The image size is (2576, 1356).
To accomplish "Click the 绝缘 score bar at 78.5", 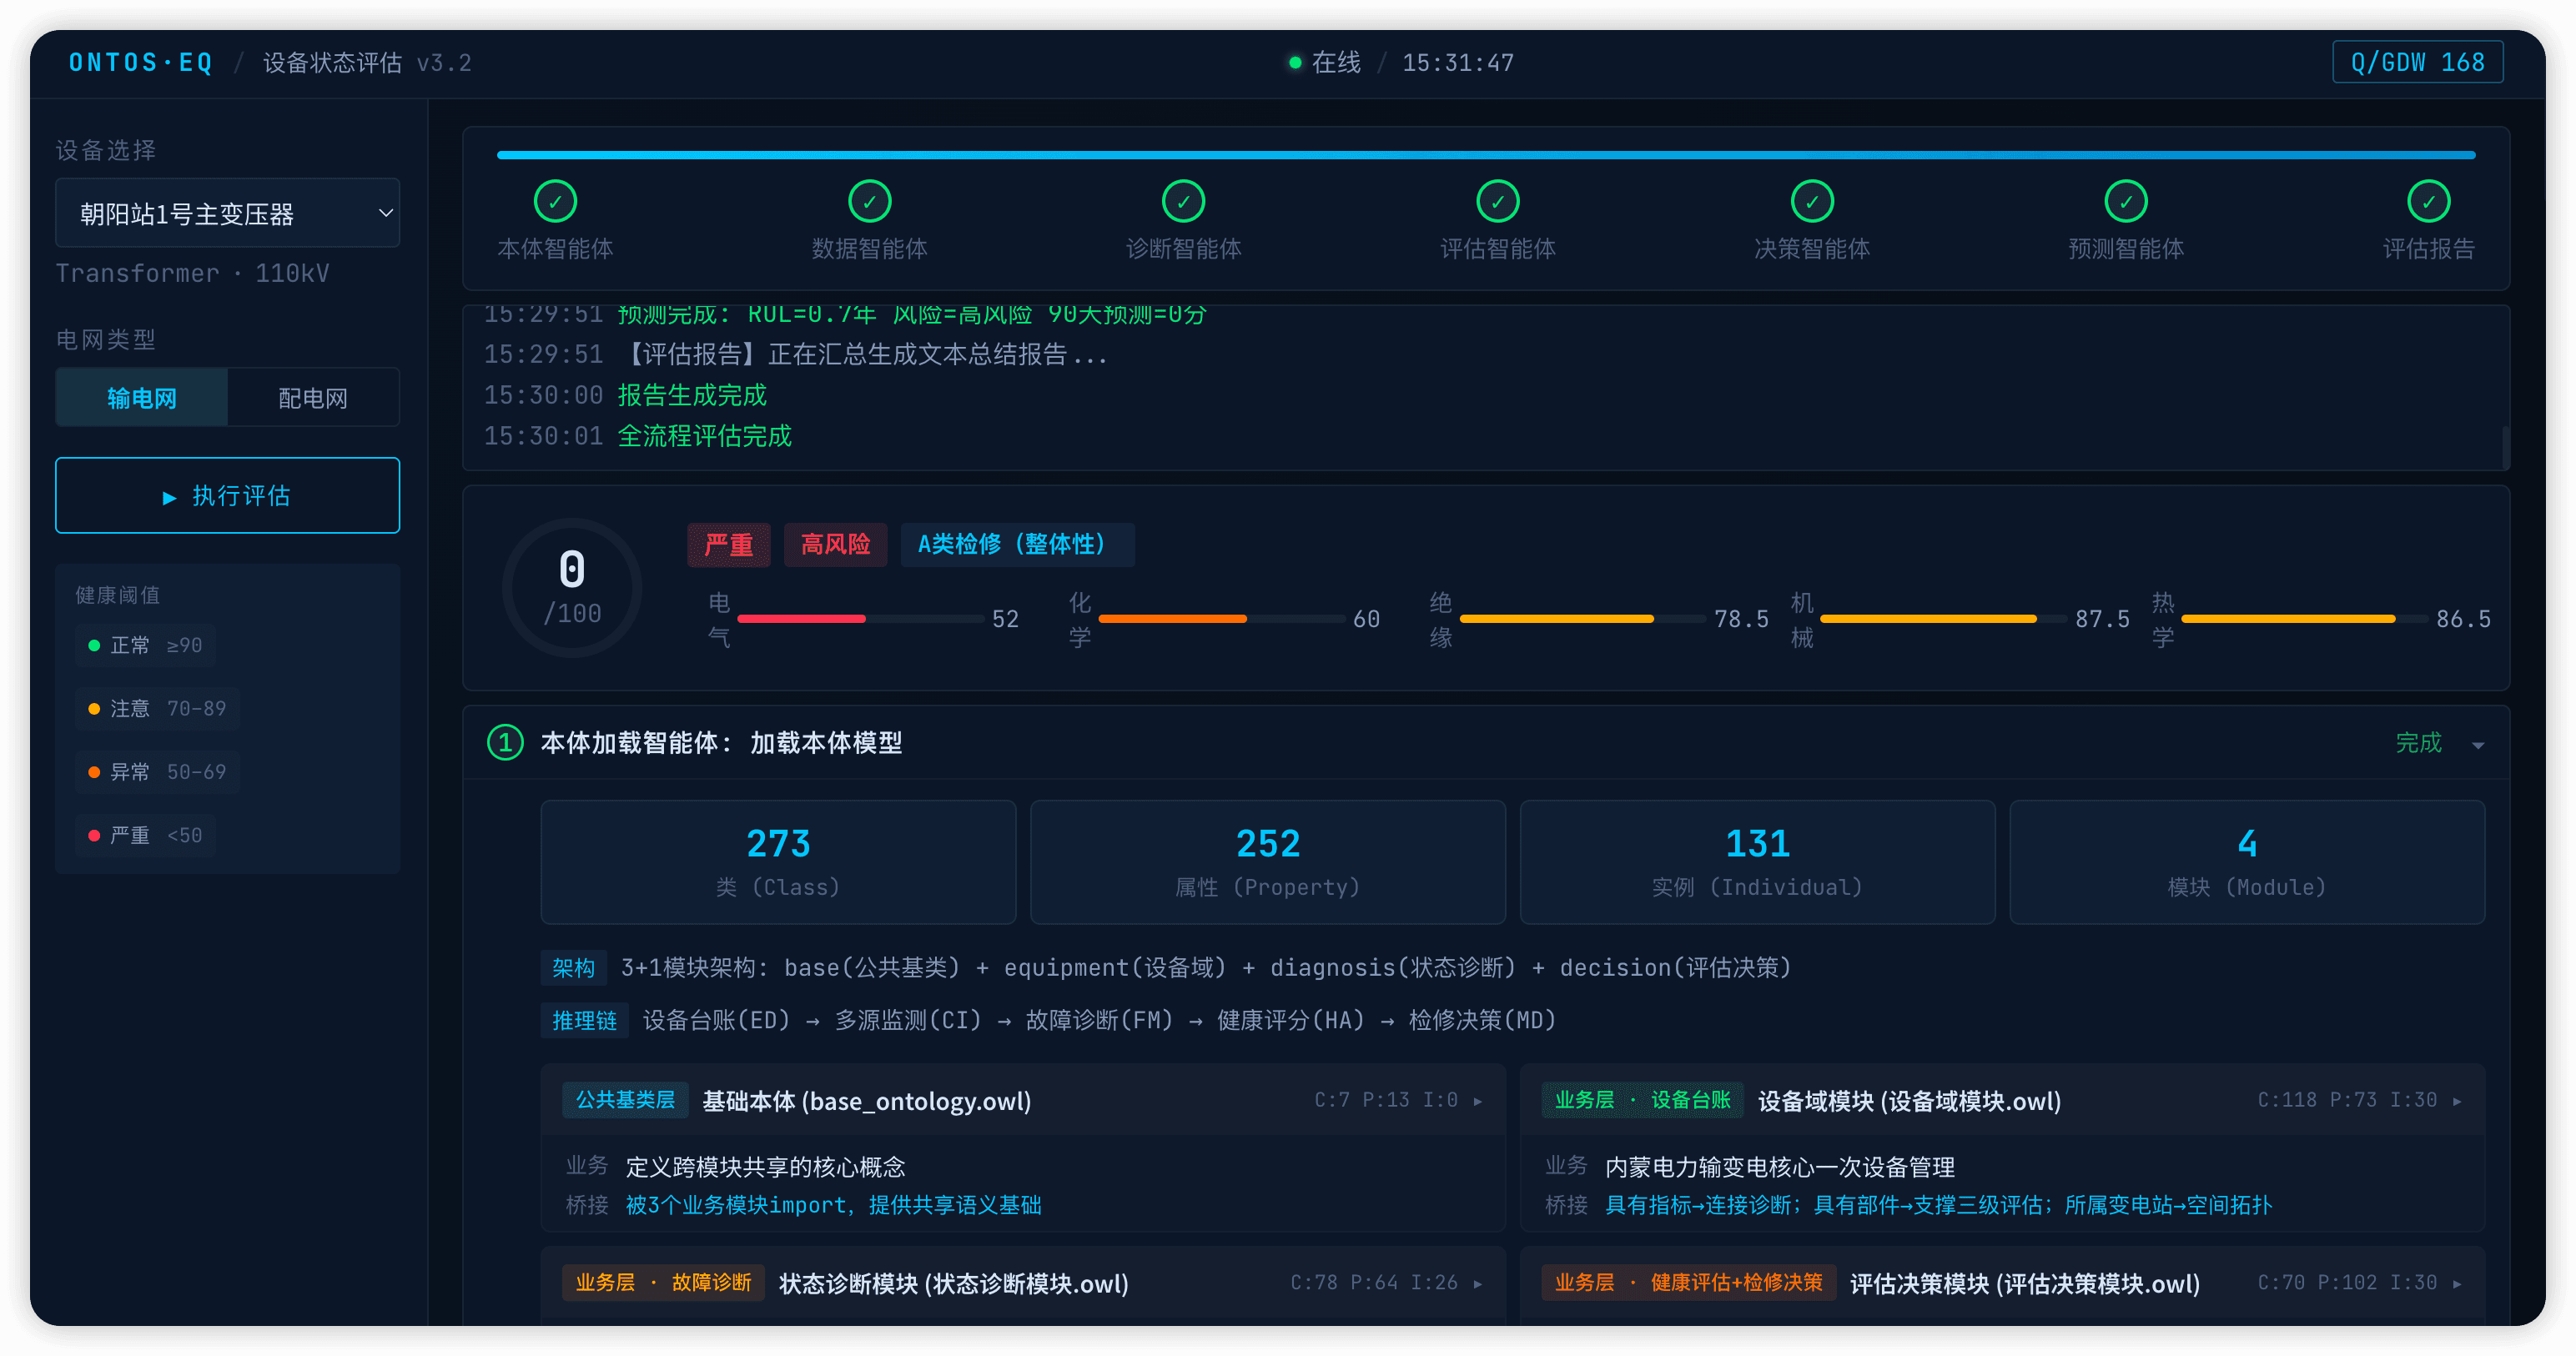I will pos(1582,619).
